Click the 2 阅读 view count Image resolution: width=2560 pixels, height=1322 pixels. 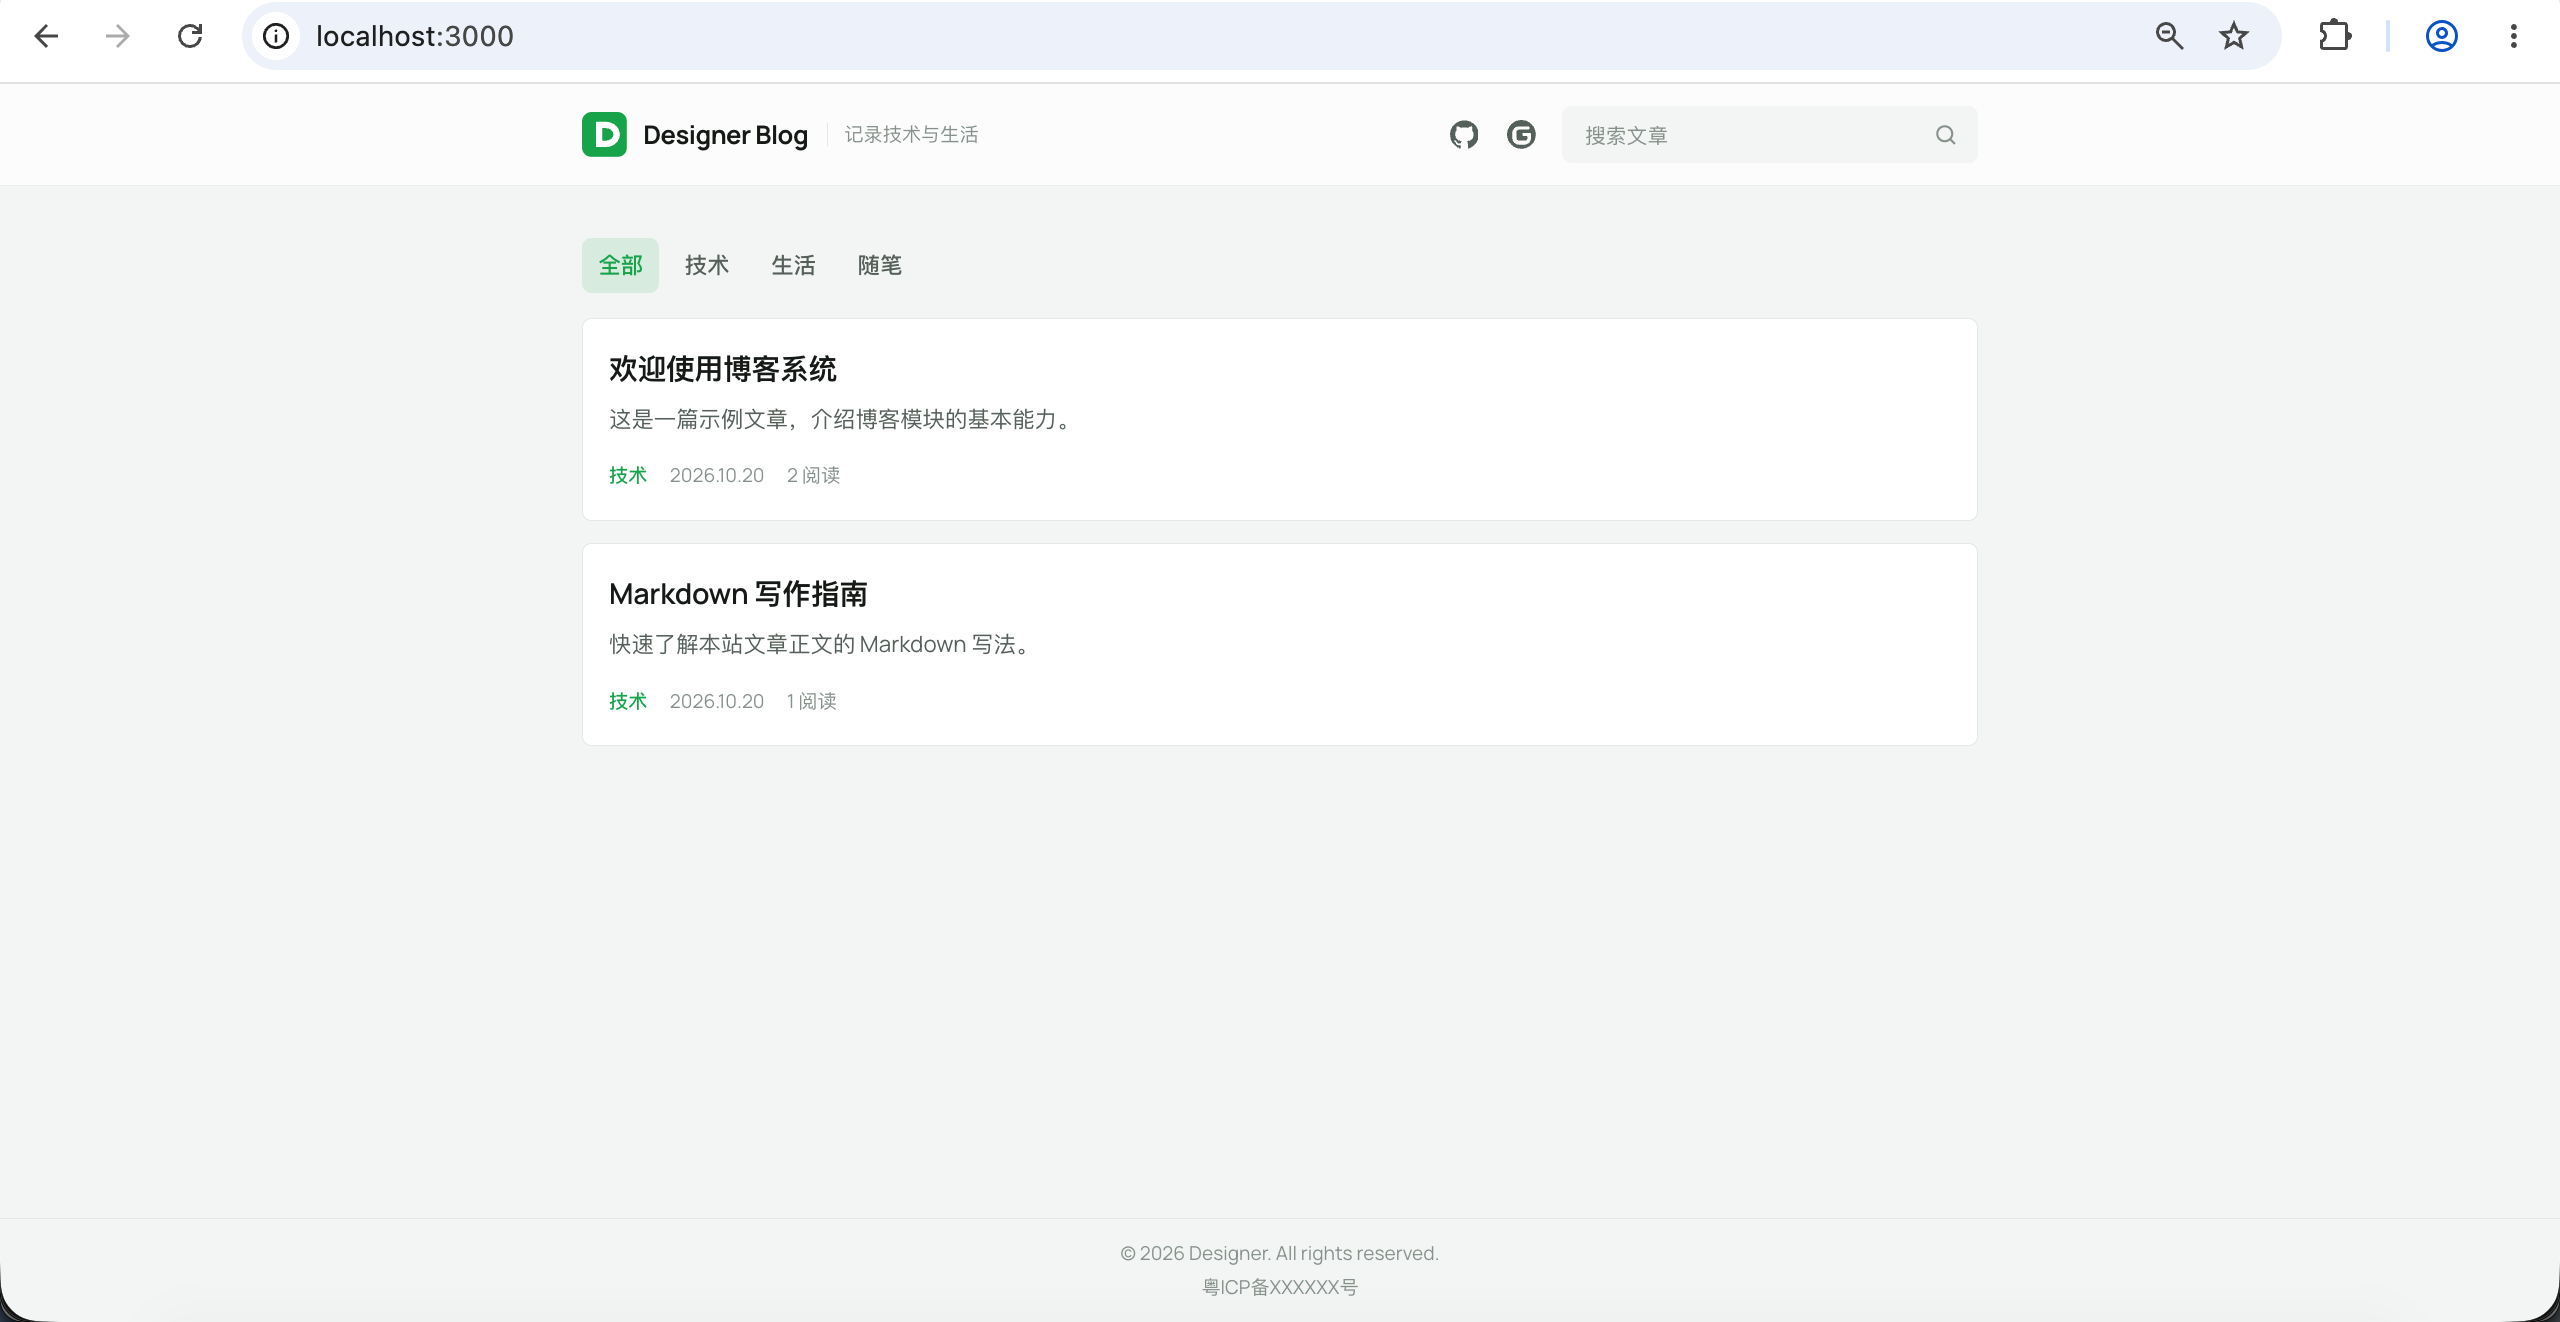pos(813,475)
